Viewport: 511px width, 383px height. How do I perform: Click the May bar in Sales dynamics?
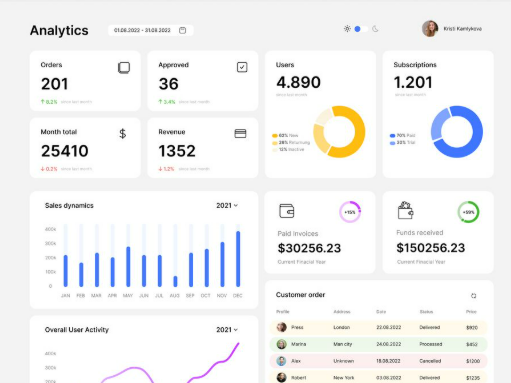pyautogui.click(x=128, y=267)
